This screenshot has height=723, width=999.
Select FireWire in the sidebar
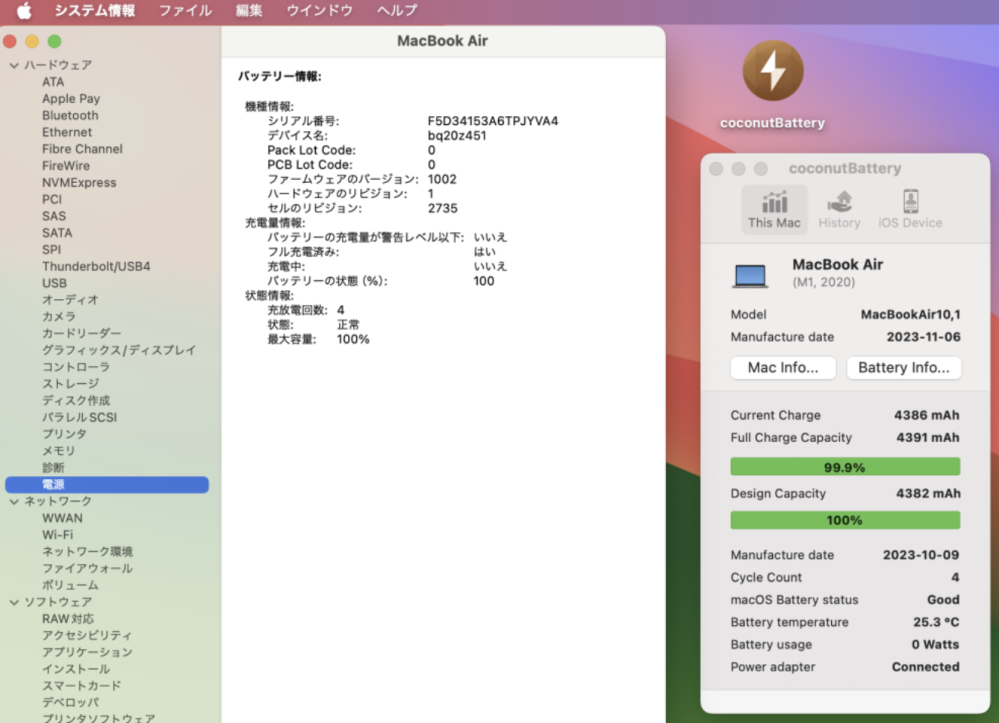pyautogui.click(x=66, y=166)
